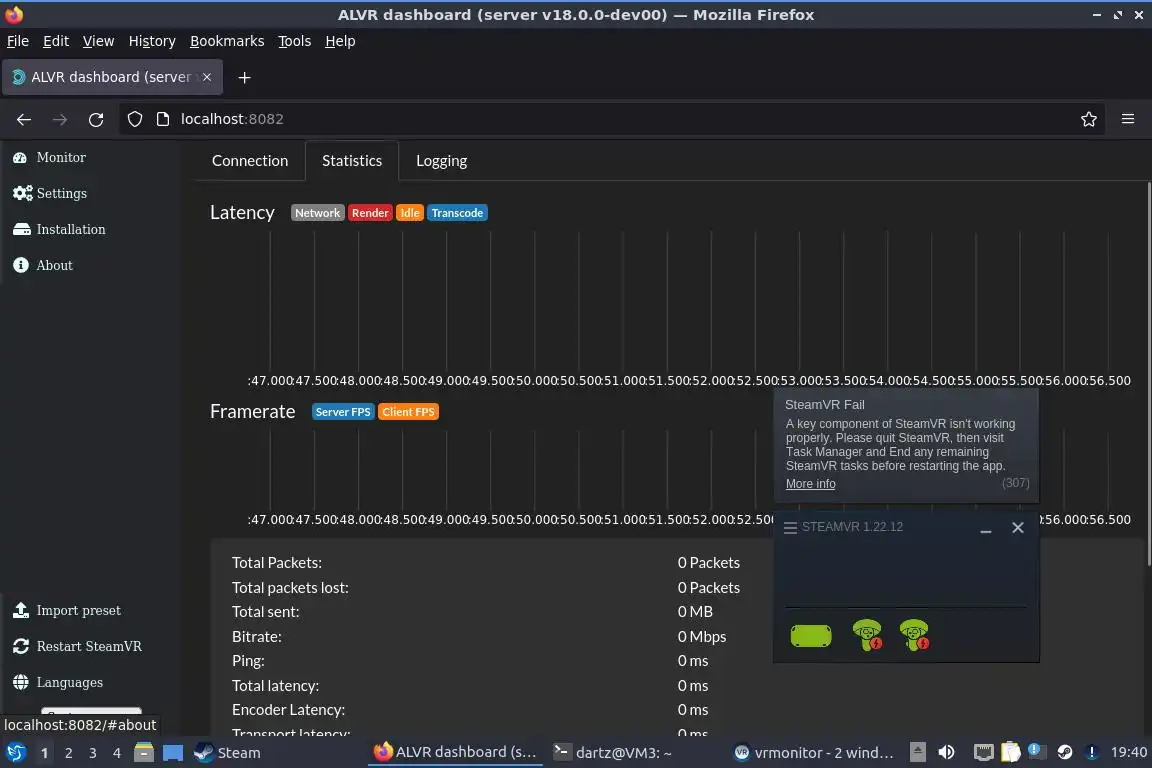Select the Statistics tab

coord(352,161)
